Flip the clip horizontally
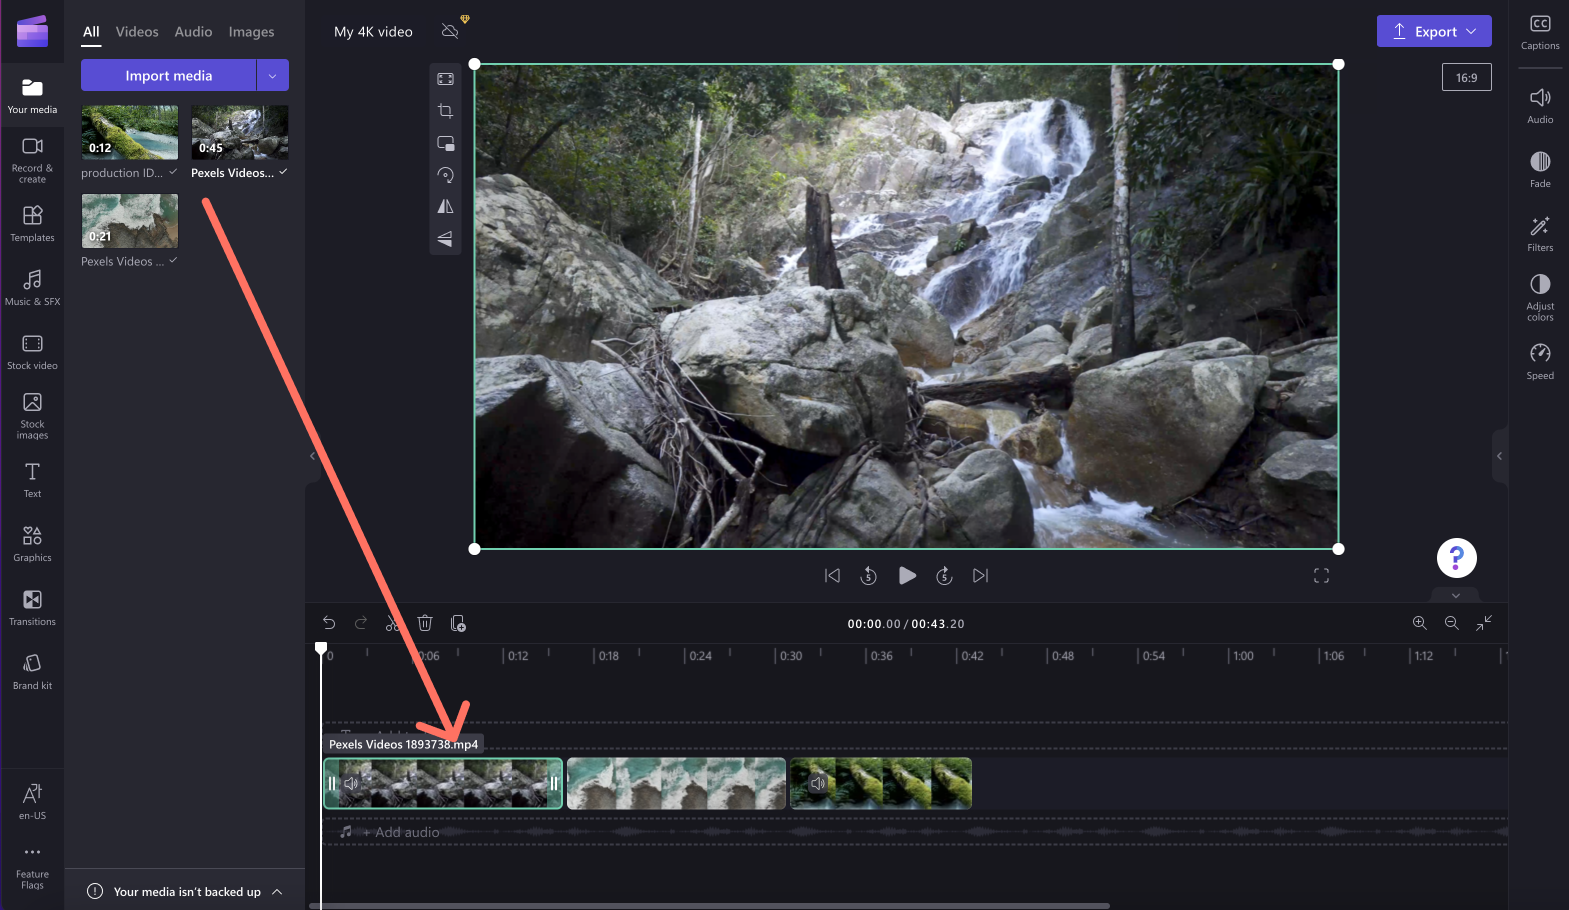The image size is (1569, 910). pyautogui.click(x=445, y=207)
